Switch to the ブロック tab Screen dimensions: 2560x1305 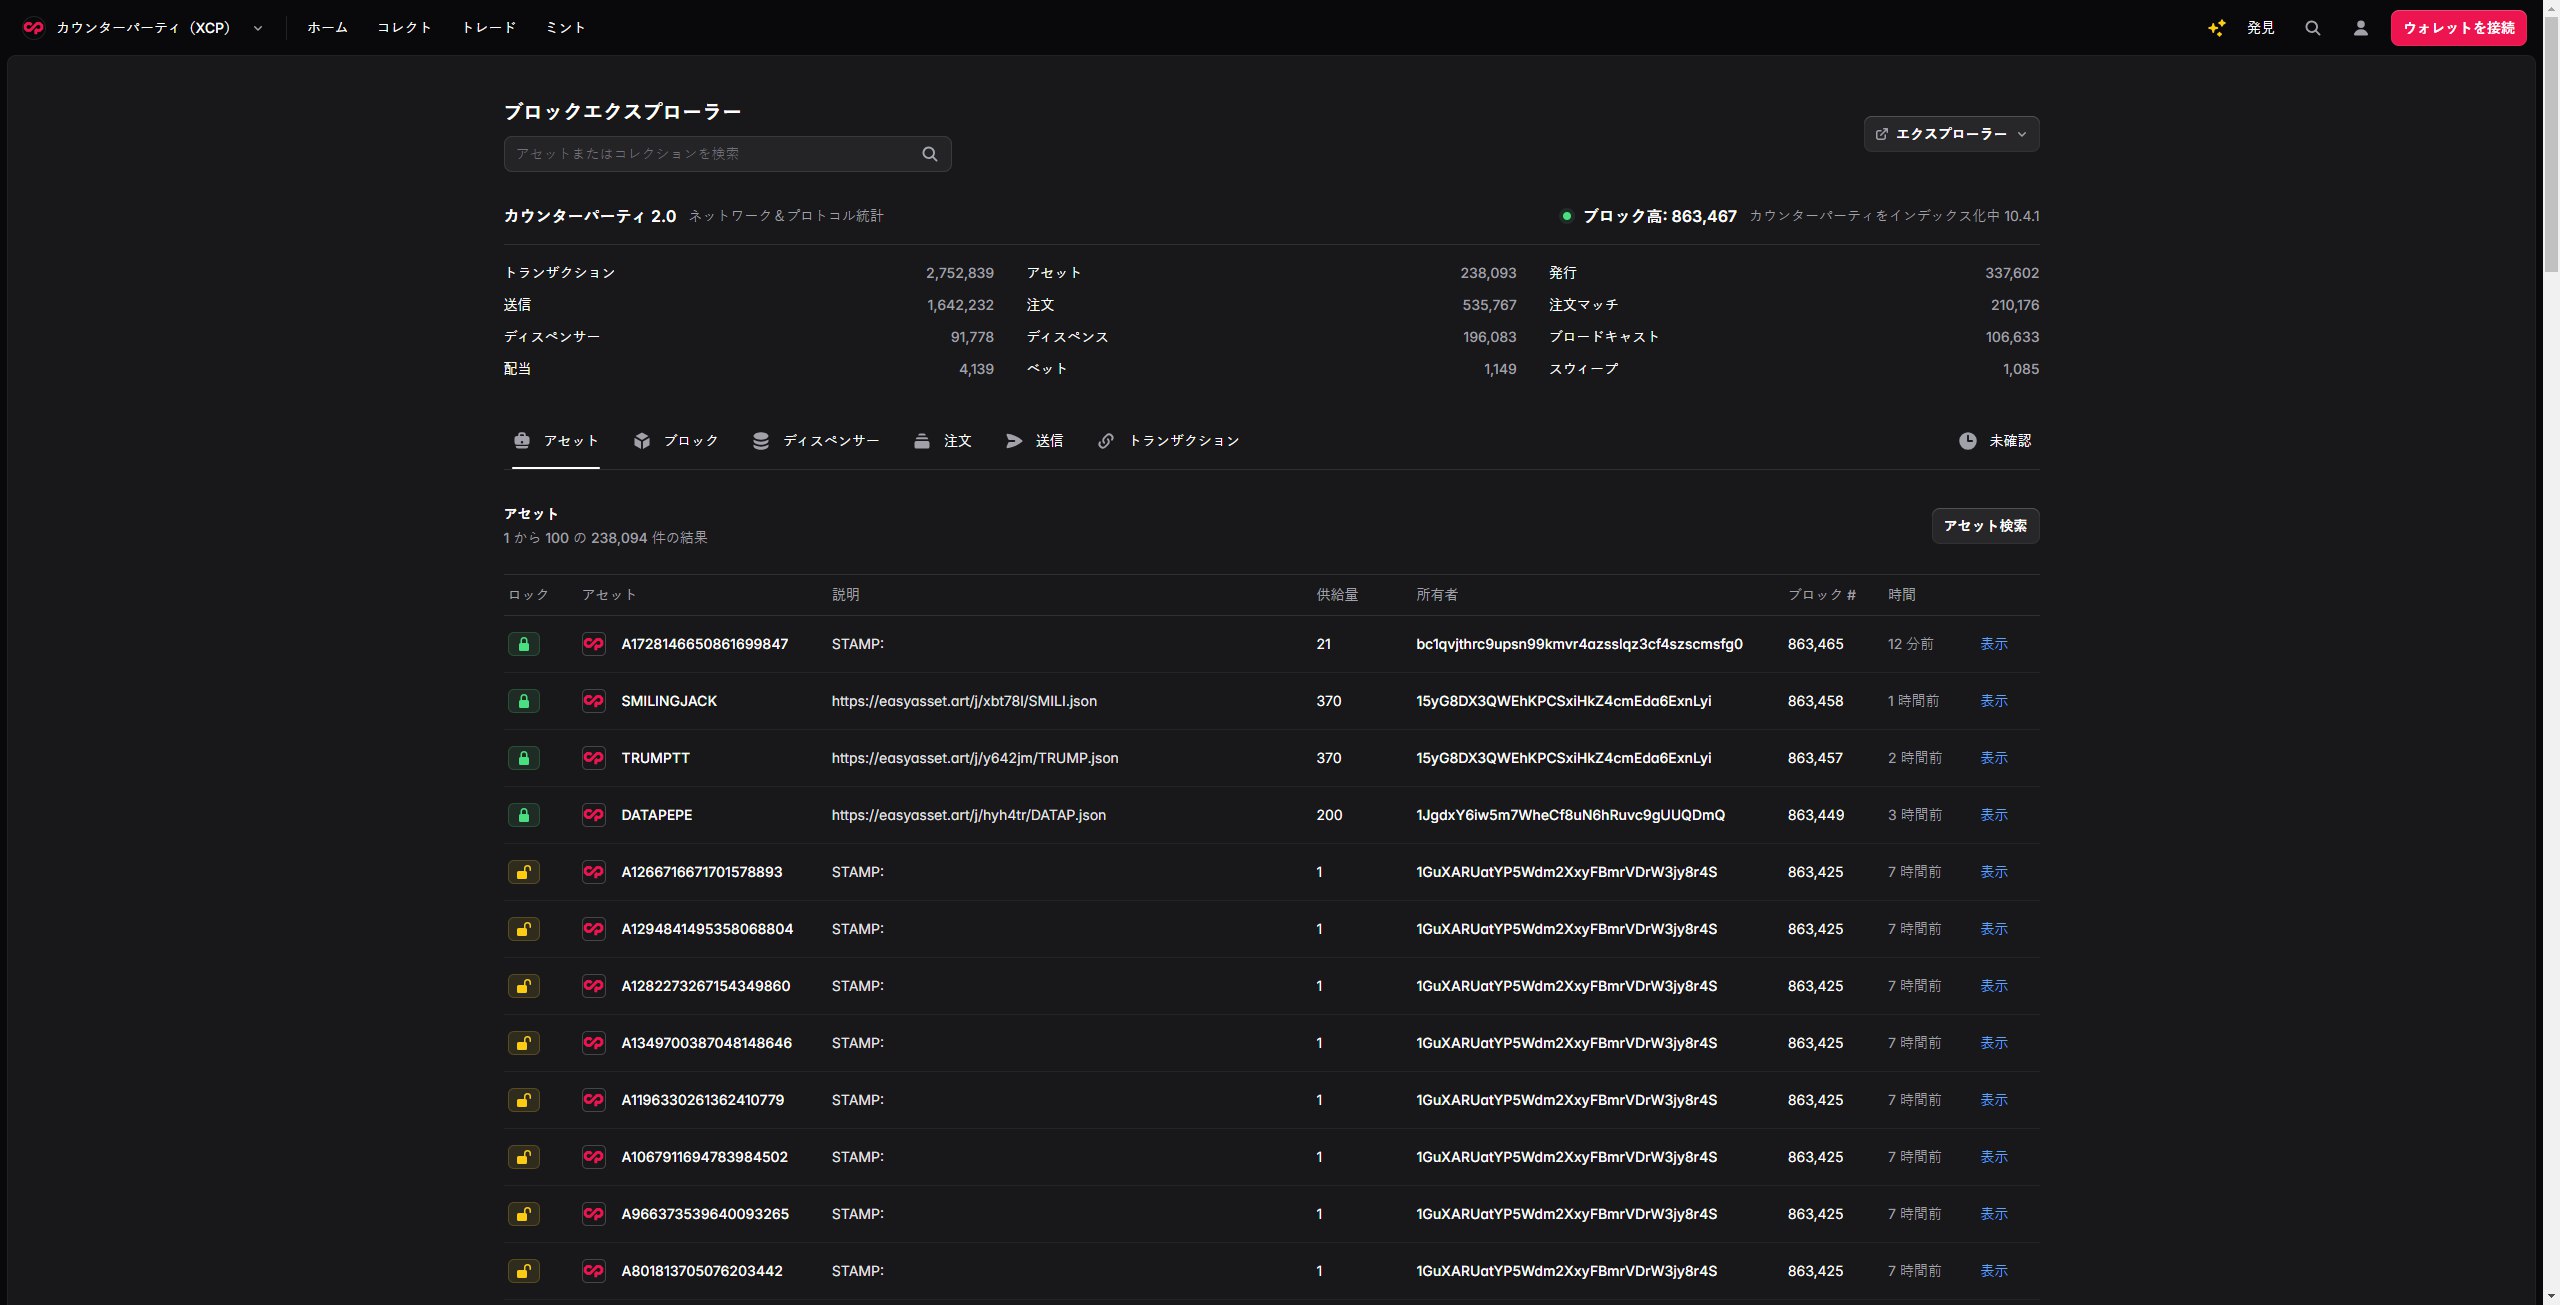(x=676, y=441)
